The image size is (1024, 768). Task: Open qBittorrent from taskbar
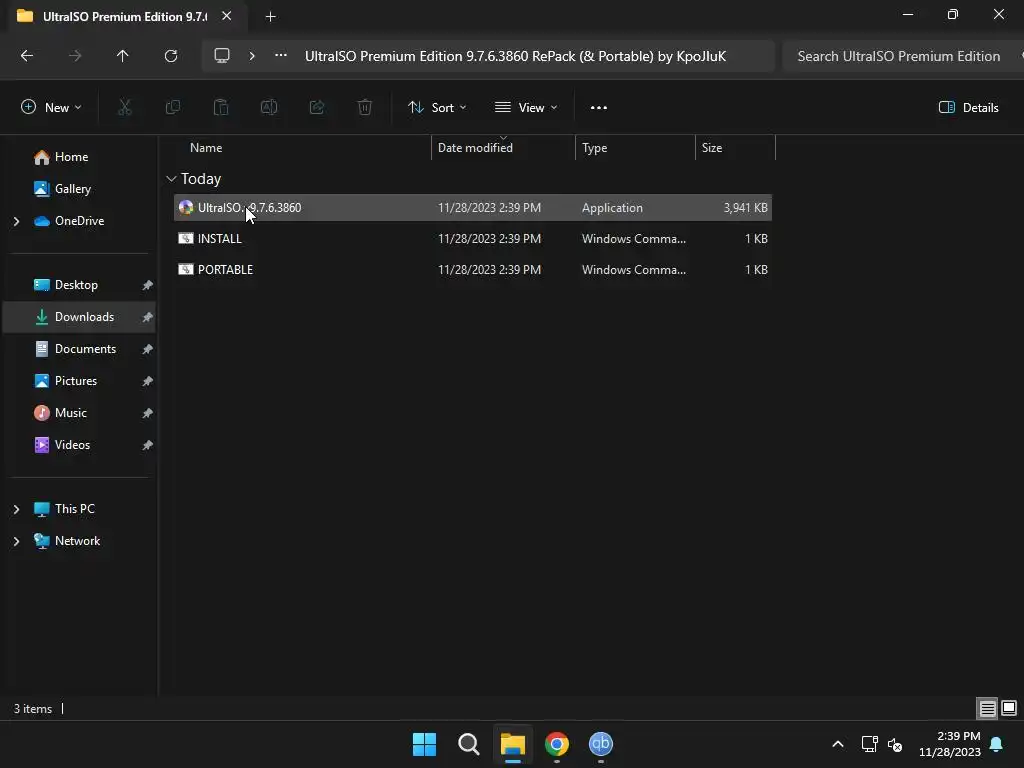601,744
